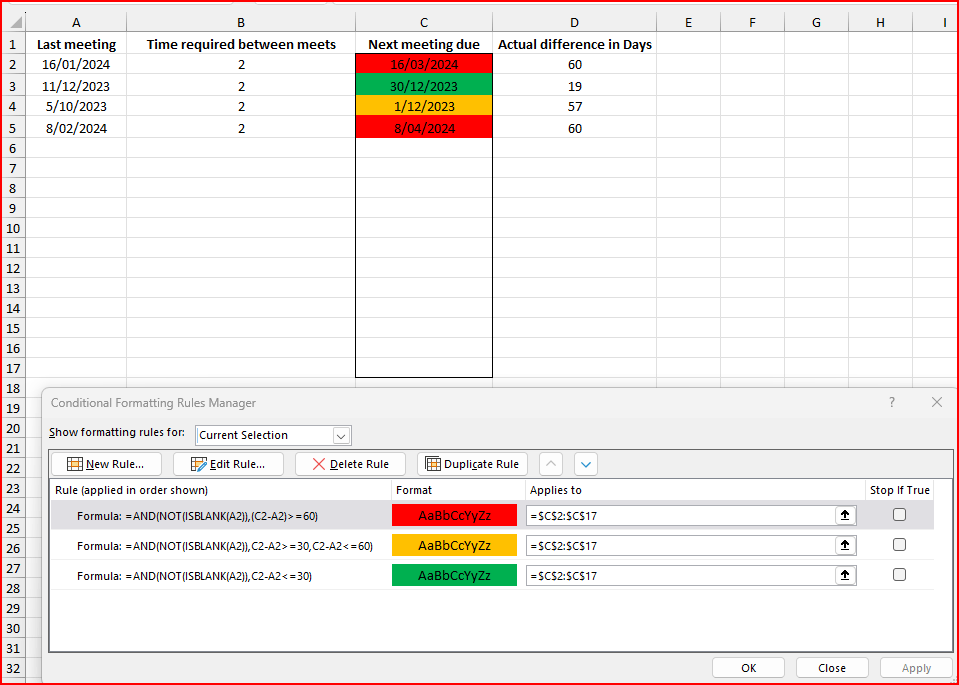Viewport: 959px width, 685px height.
Task: Select column G header
Action: 816,23
